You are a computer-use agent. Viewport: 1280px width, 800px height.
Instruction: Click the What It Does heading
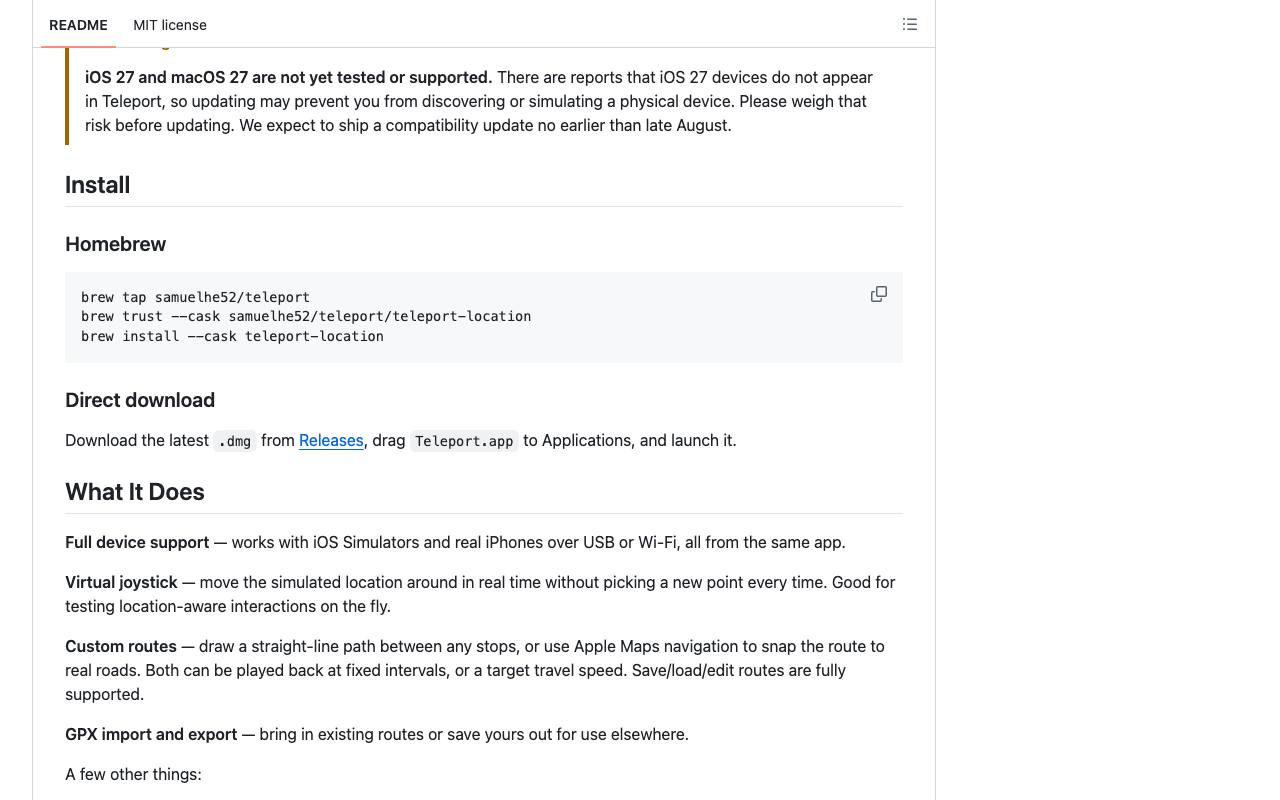pos(135,492)
